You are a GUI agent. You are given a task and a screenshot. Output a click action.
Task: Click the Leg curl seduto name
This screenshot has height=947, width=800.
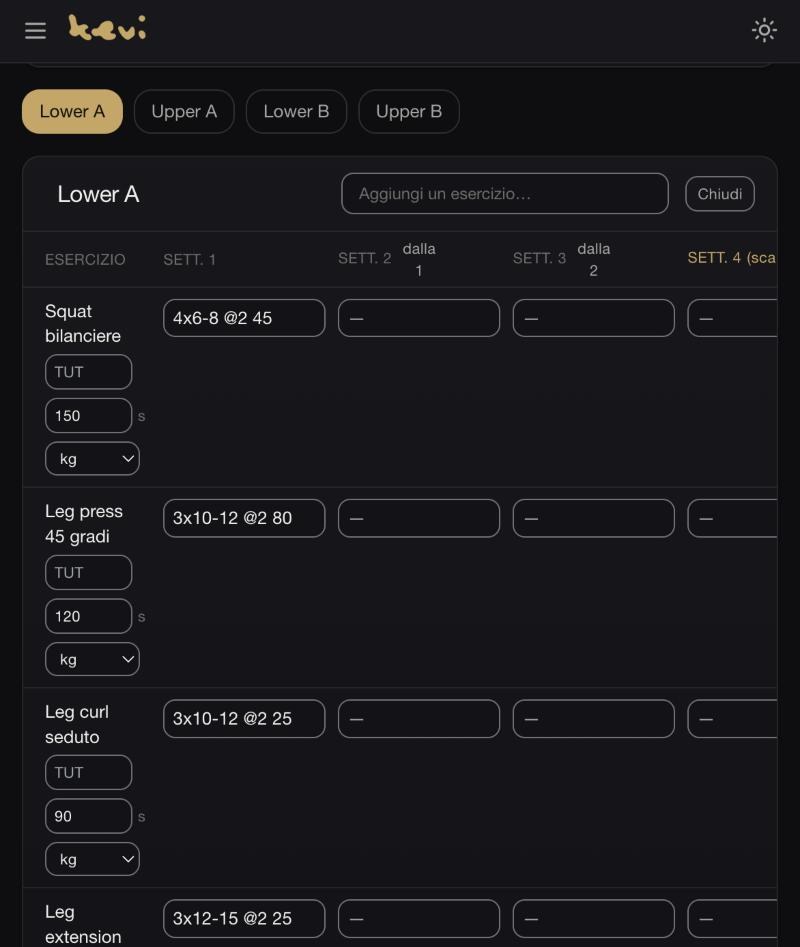coord(77,724)
